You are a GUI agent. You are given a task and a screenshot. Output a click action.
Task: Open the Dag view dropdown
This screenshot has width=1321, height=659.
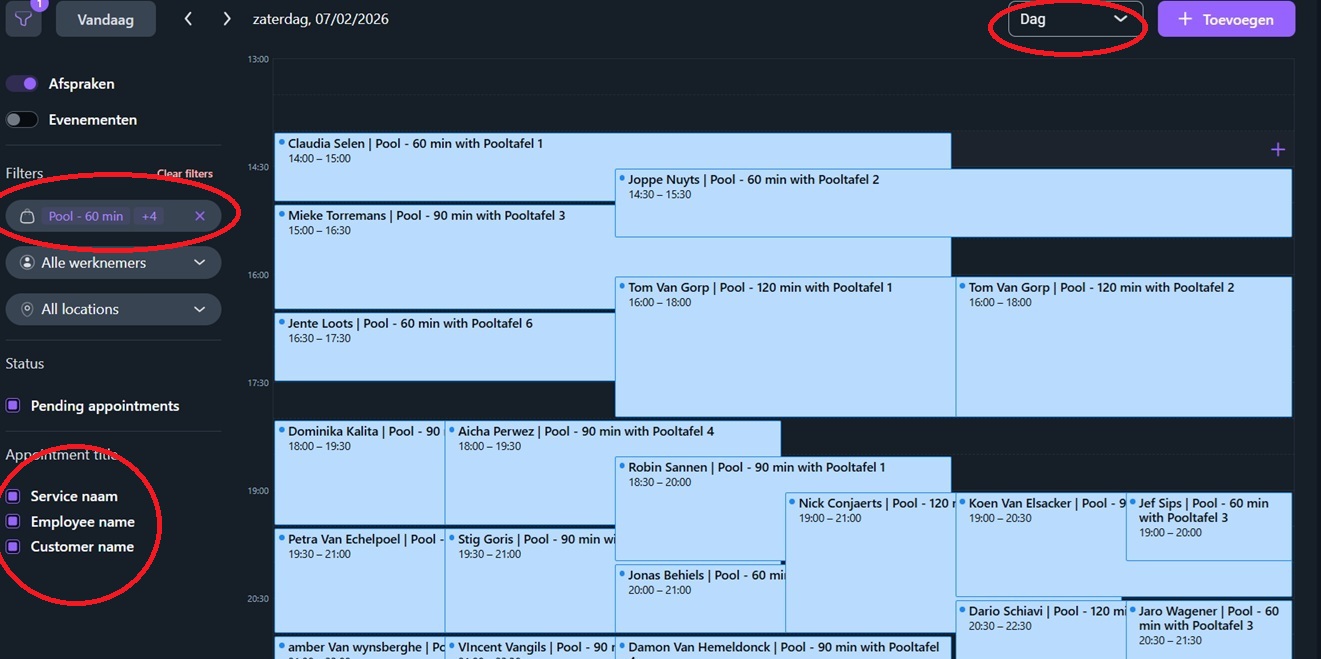(1074, 19)
